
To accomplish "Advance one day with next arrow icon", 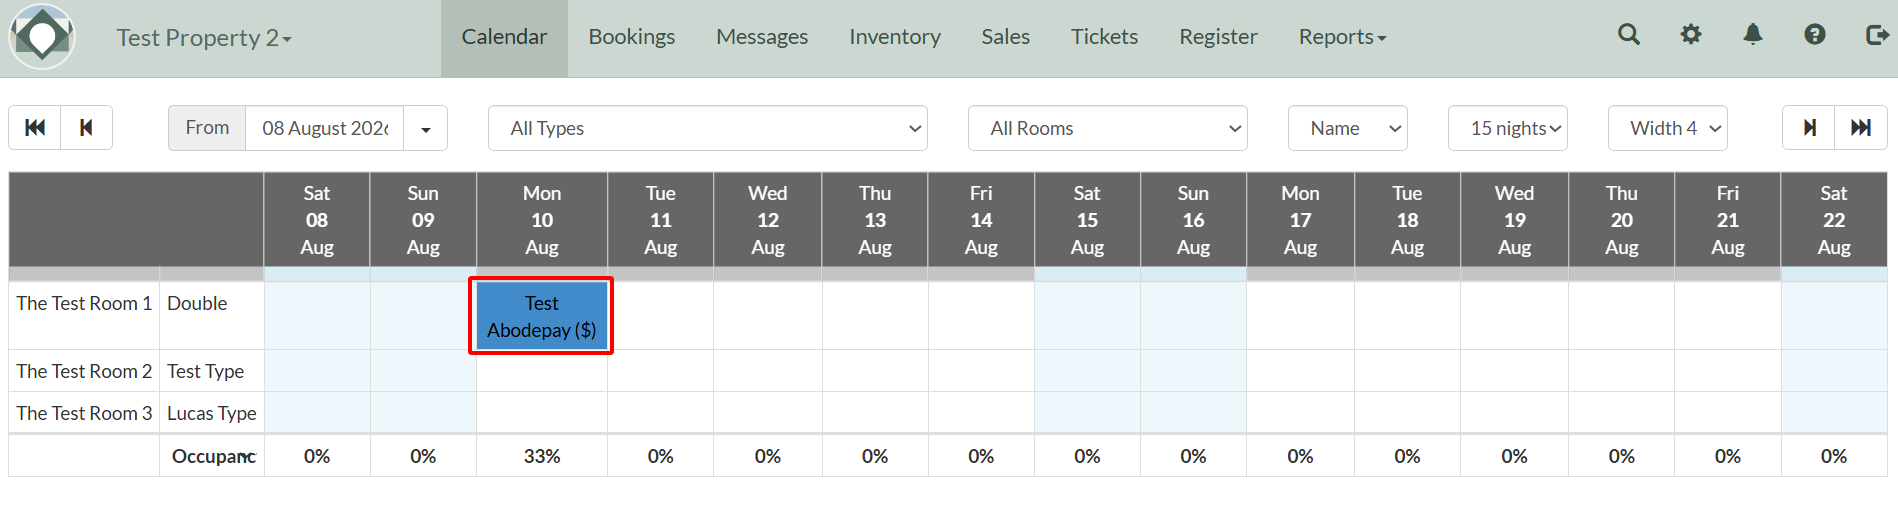I will click(x=1809, y=128).
